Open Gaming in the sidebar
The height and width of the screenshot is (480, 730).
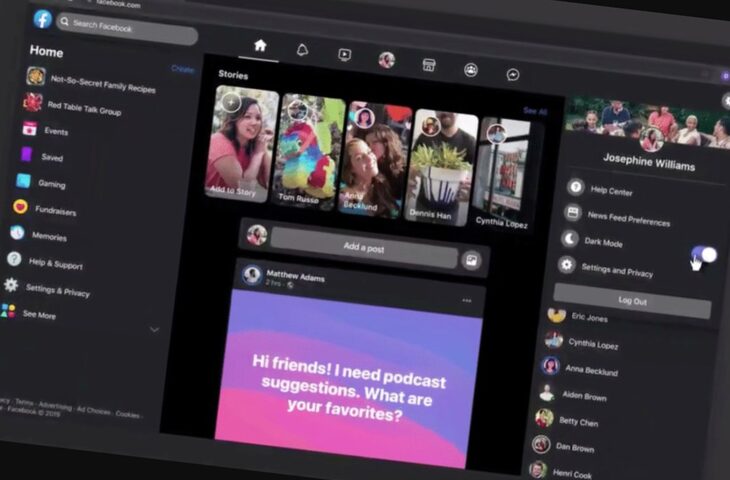41,182
